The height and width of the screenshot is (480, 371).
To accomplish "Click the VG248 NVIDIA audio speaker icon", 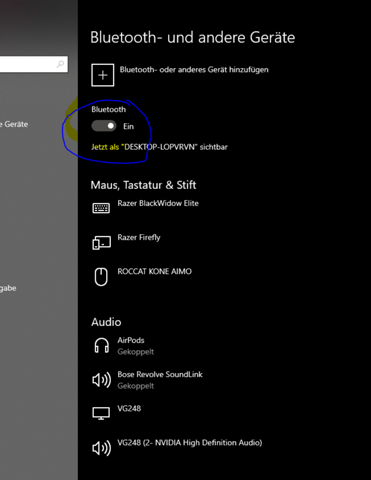I will [101, 448].
